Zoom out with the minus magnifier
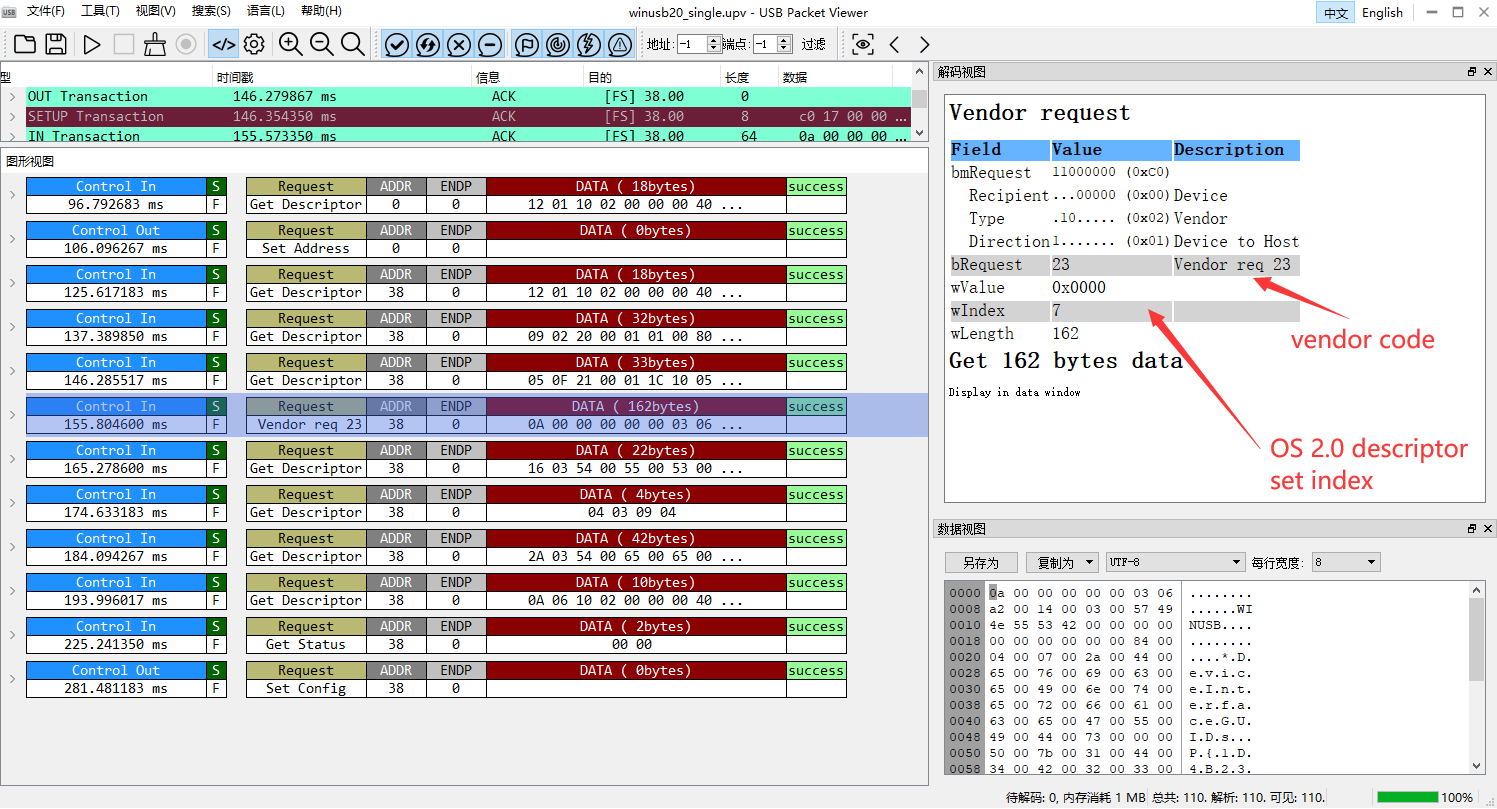Viewport: 1497px width, 809px height. (322, 44)
